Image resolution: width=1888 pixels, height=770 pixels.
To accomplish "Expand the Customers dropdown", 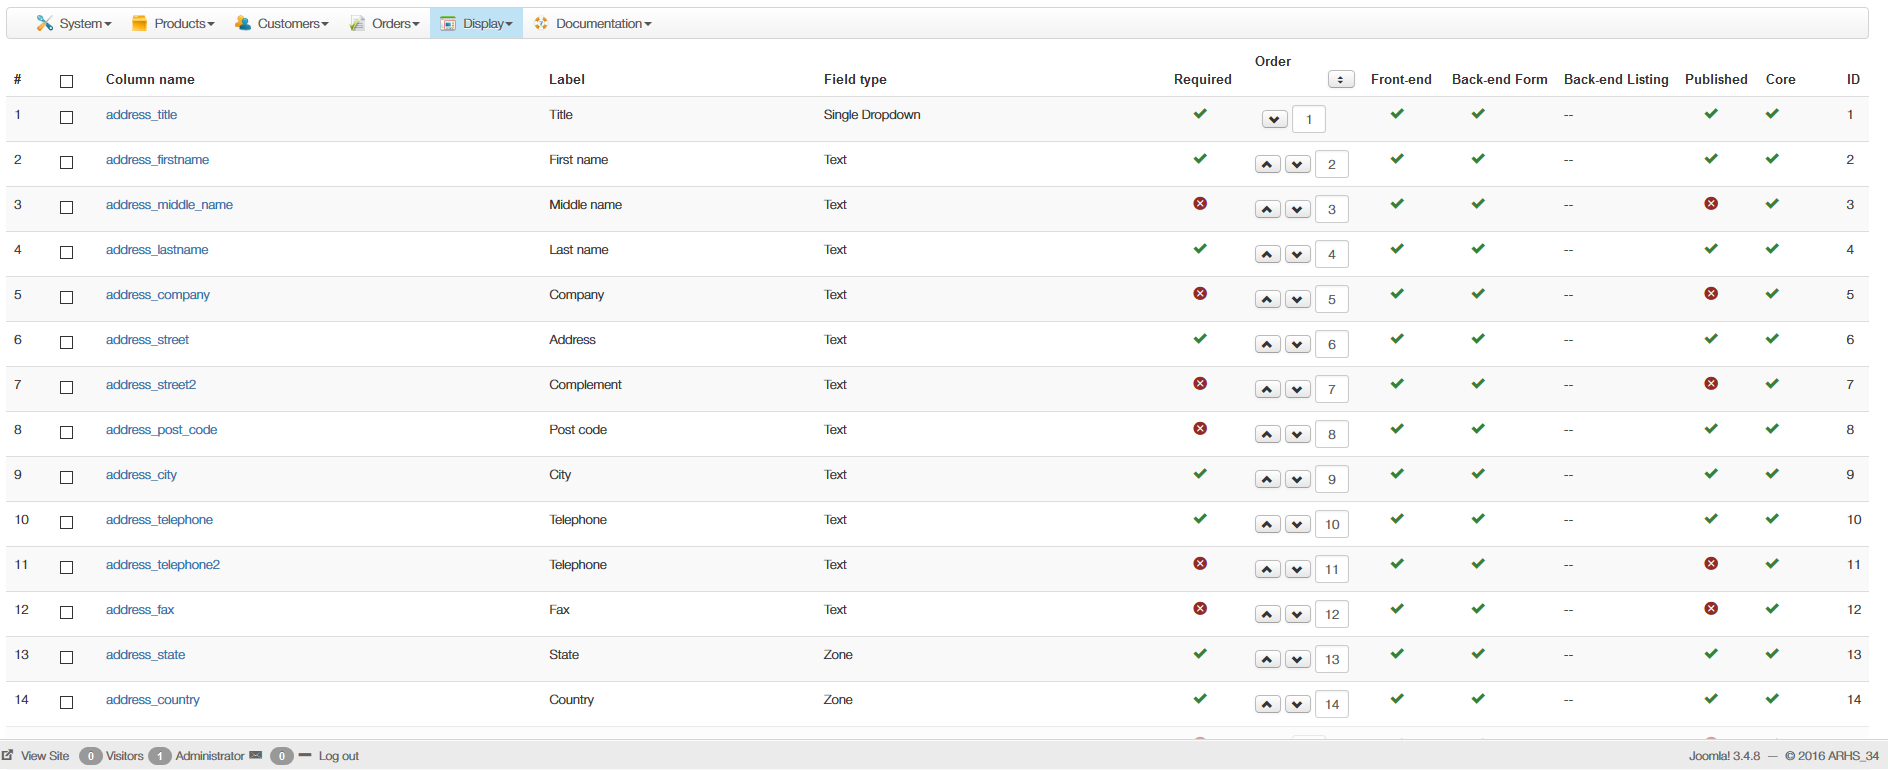I will 281,24.
